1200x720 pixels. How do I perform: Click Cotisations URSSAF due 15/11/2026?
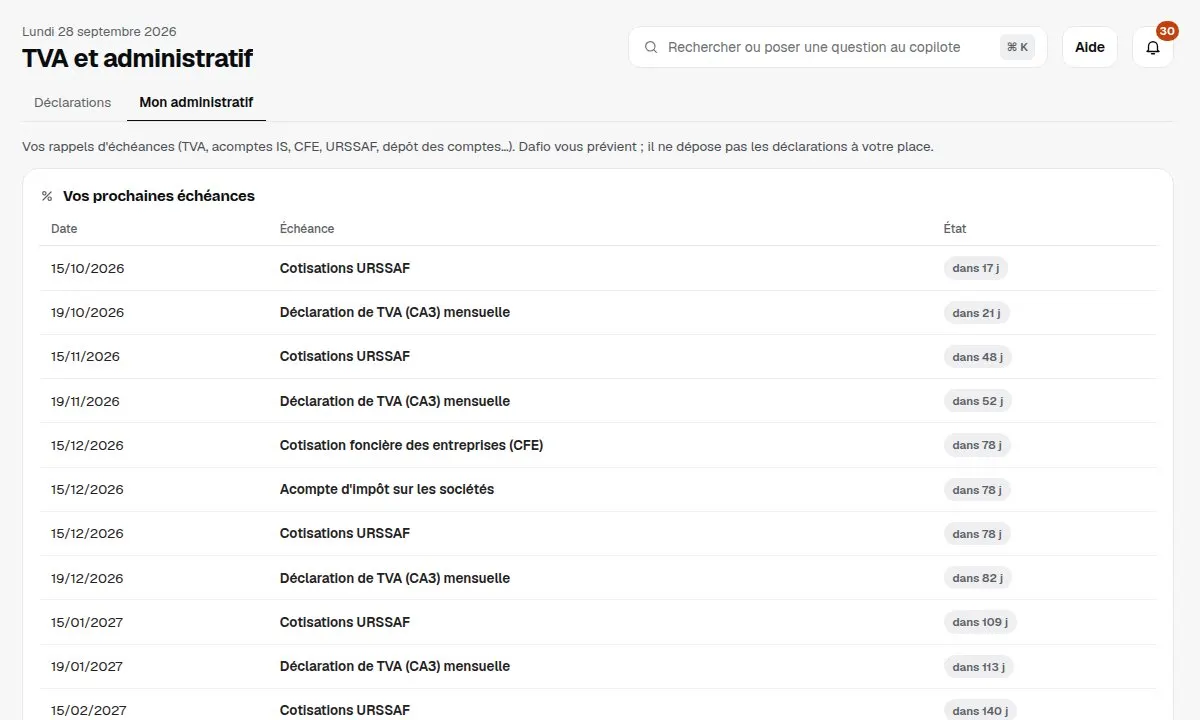click(345, 356)
